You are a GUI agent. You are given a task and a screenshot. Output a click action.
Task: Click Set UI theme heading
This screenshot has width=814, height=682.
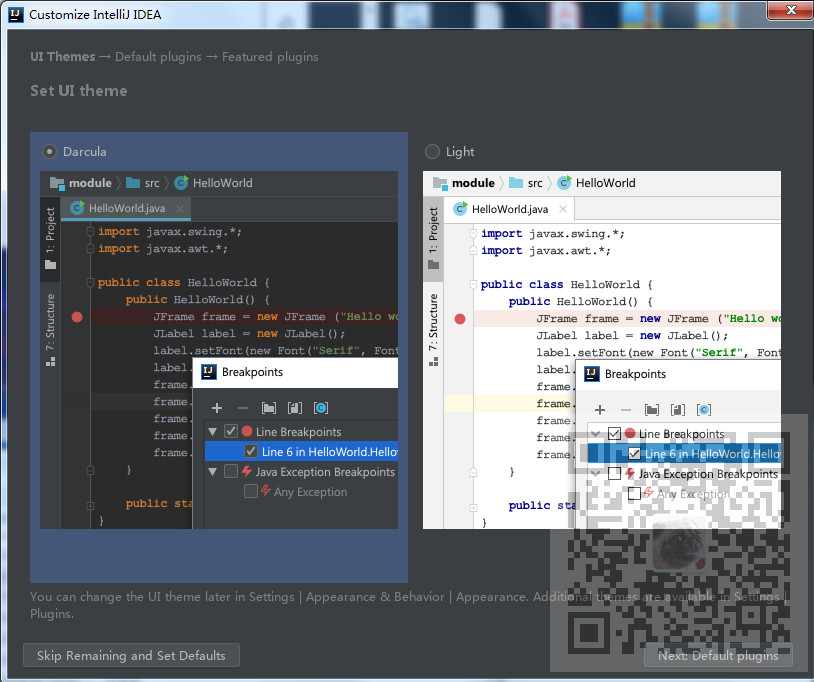pyautogui.click(x=79, y=91)
